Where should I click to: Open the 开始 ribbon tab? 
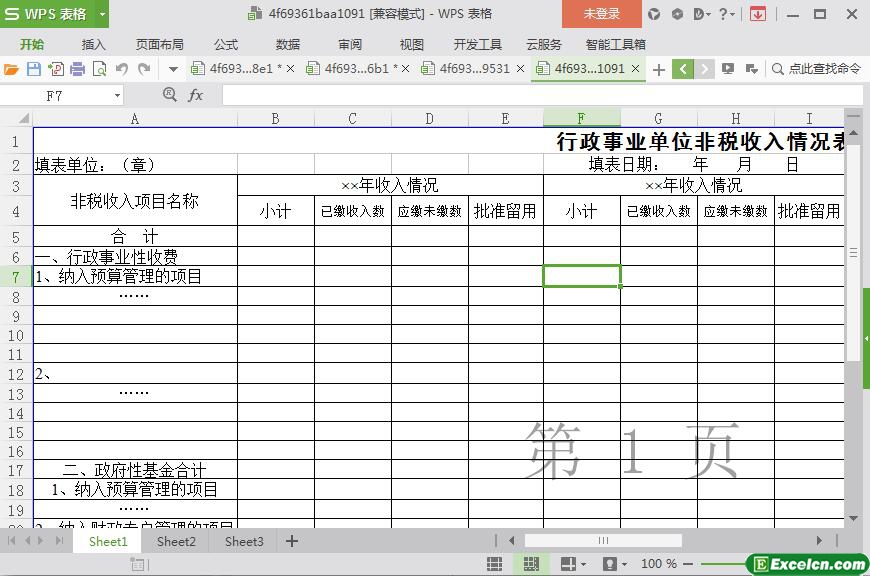click(x=32, y=44)
